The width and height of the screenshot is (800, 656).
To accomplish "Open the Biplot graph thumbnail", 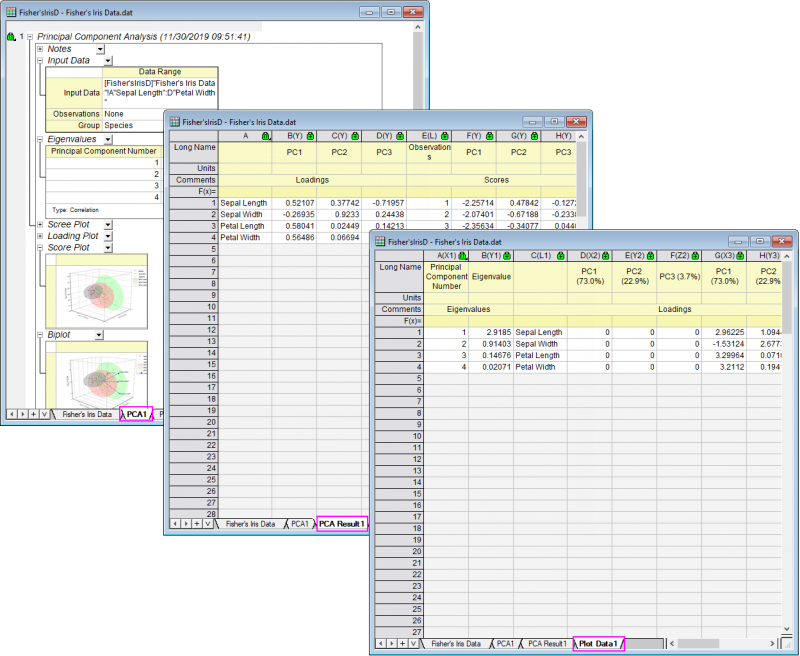I will coord(96,377).
